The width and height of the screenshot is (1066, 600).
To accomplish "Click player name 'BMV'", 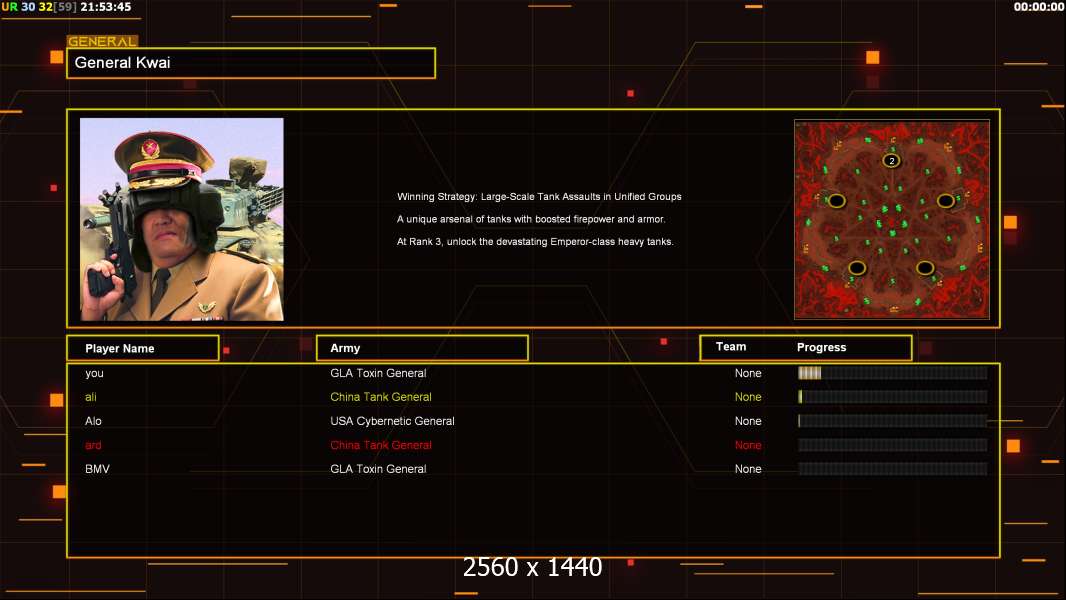I will tap(97, 469).
